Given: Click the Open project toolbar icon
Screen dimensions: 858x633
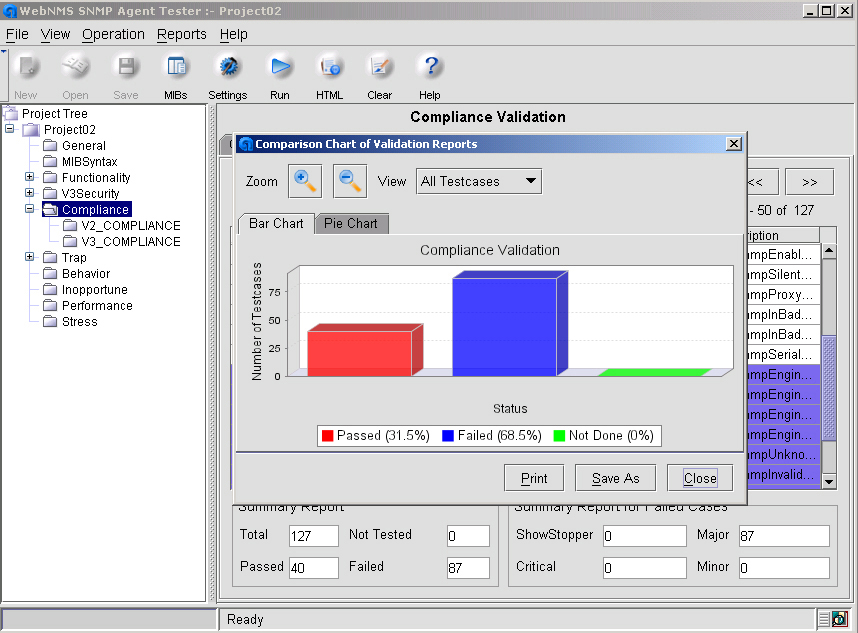Looking at the screenshot, I should [x=76, y=67].
